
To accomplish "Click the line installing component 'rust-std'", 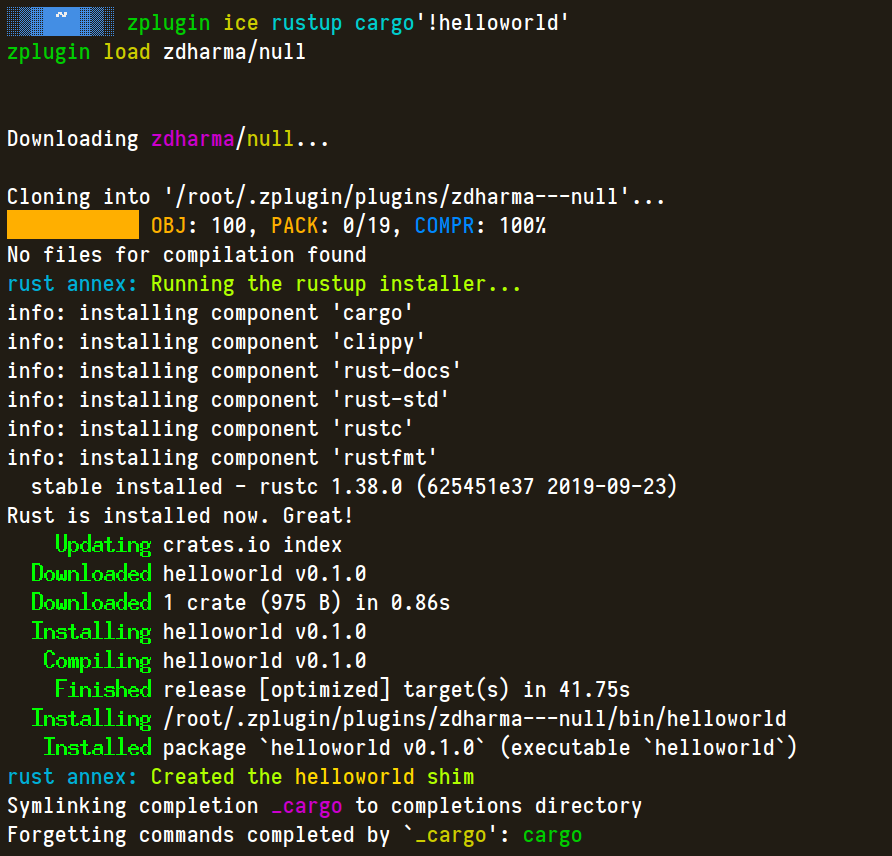I will (228, 400).
